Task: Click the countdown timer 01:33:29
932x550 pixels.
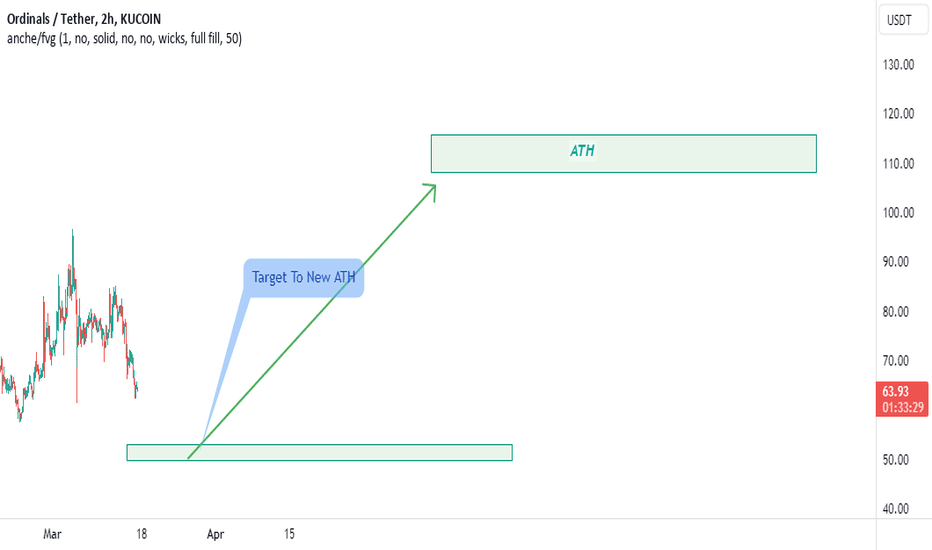Action: tap(902, 407)
